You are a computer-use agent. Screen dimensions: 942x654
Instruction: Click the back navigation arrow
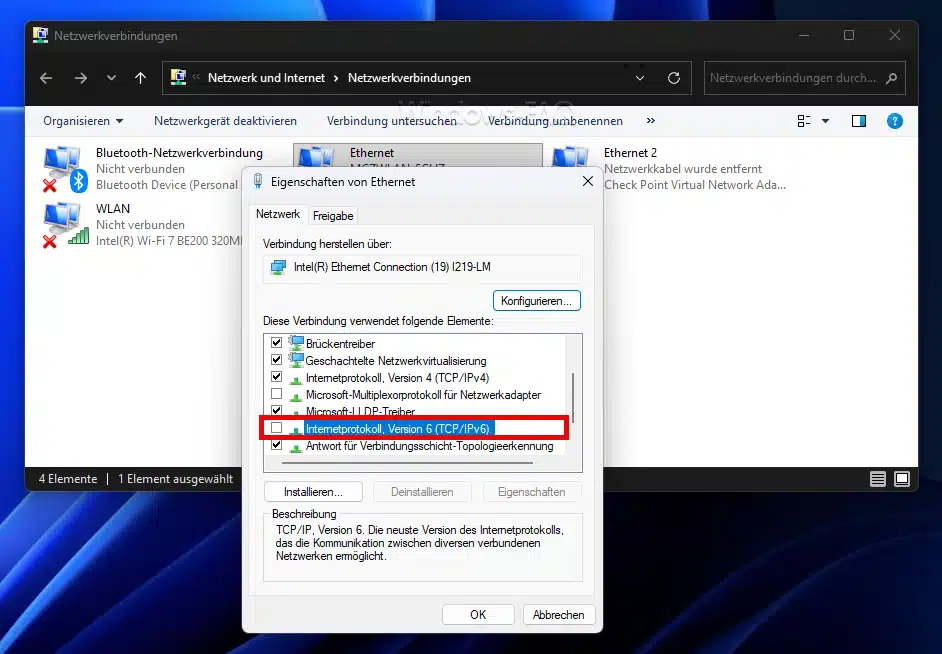point(46,78)
